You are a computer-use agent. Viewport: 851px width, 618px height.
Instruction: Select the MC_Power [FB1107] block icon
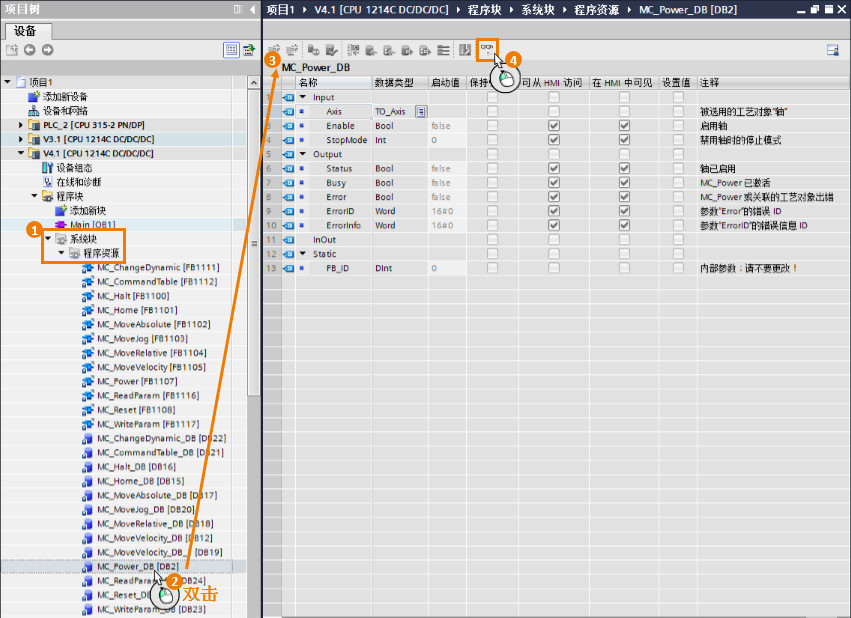tap(87, 381)
